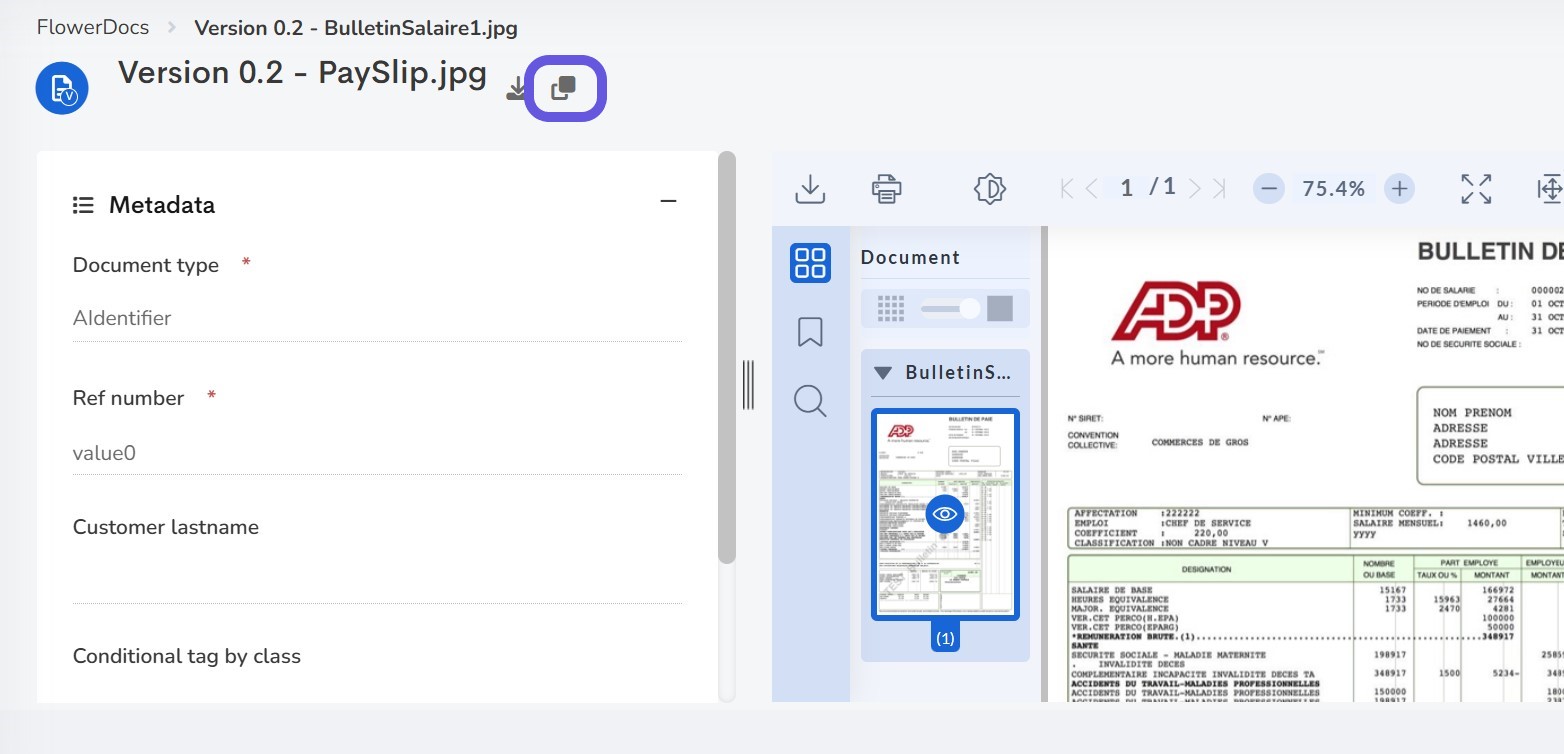
Task: Open the search panel magnifier
Action: pyautogui.click(x=810, y=401)
